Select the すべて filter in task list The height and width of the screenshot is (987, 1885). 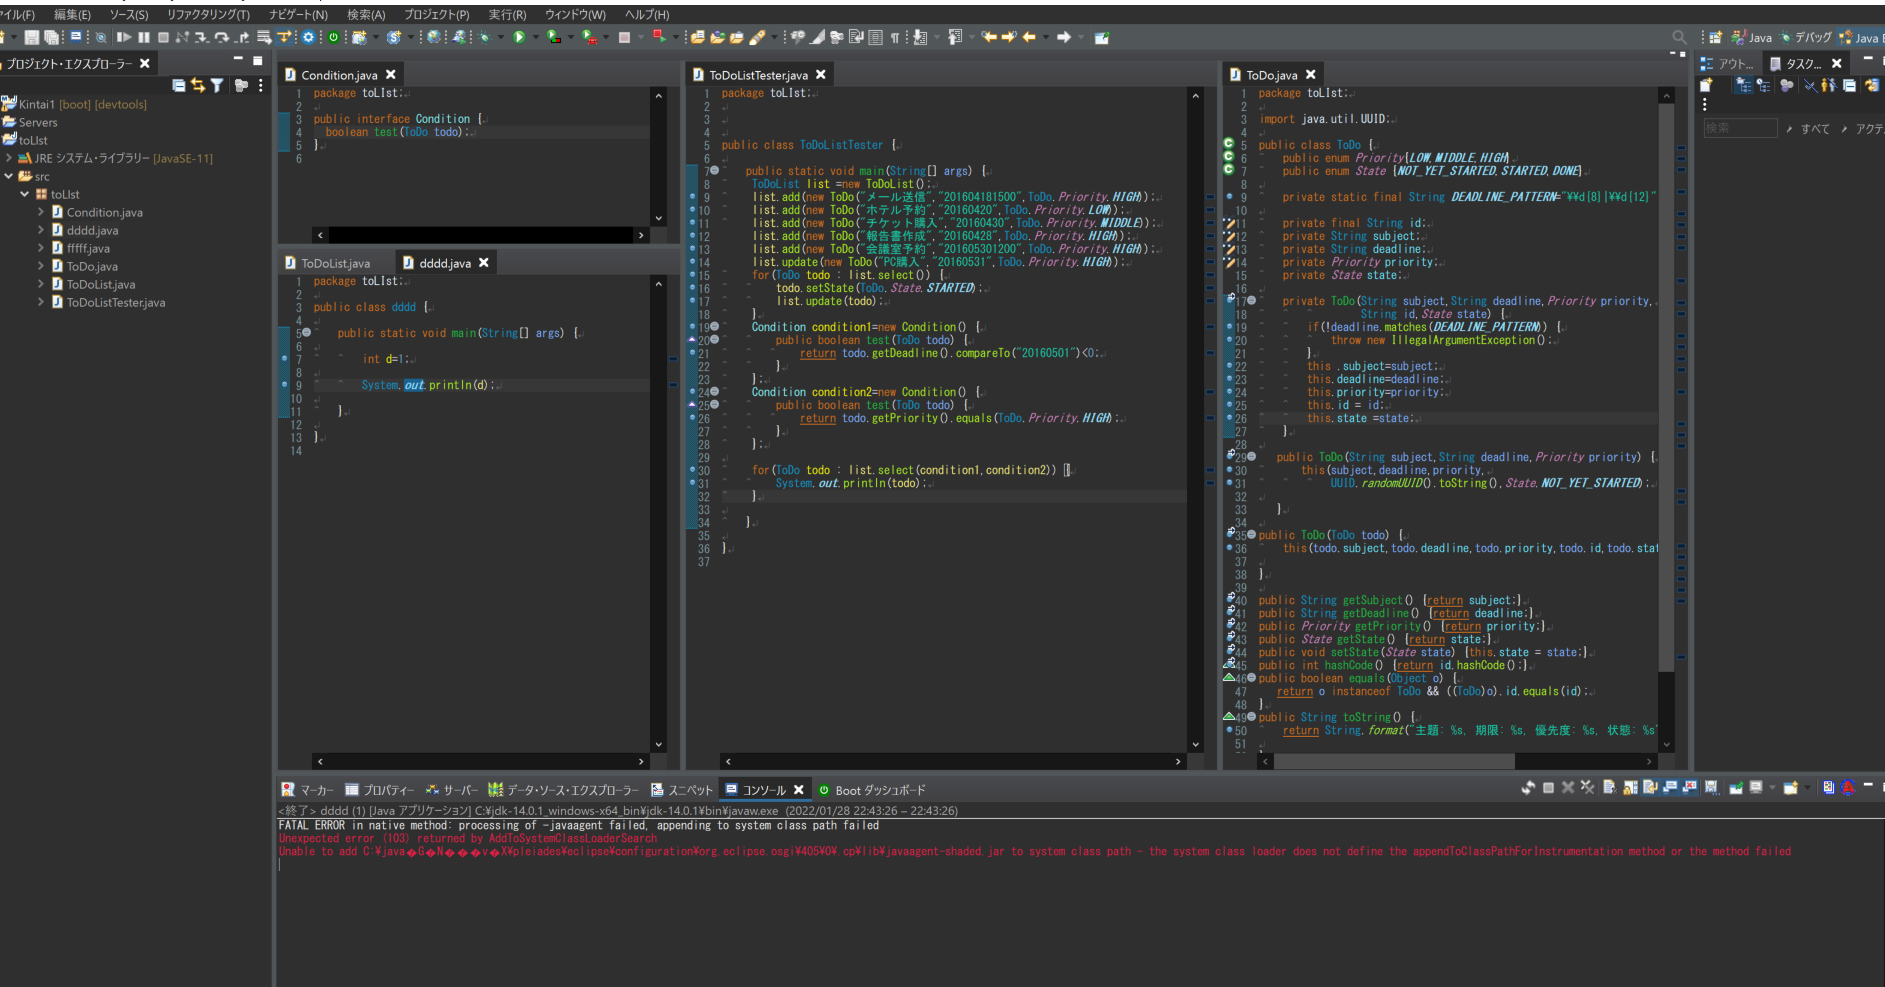tap(1815, 129)
